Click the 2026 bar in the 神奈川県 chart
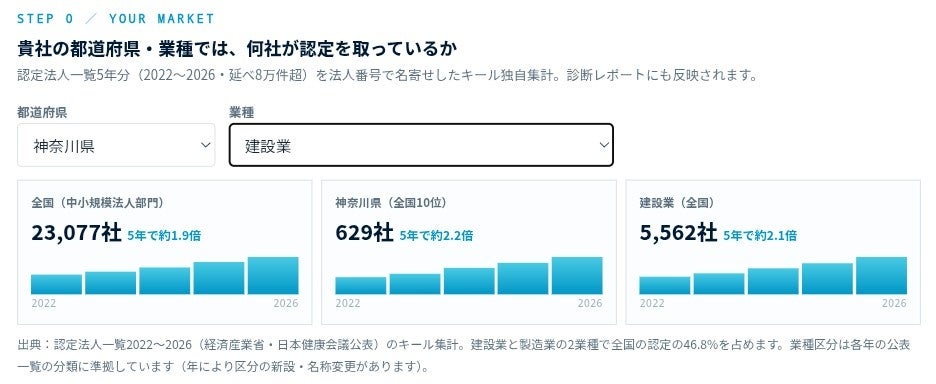 coord(577,275)
